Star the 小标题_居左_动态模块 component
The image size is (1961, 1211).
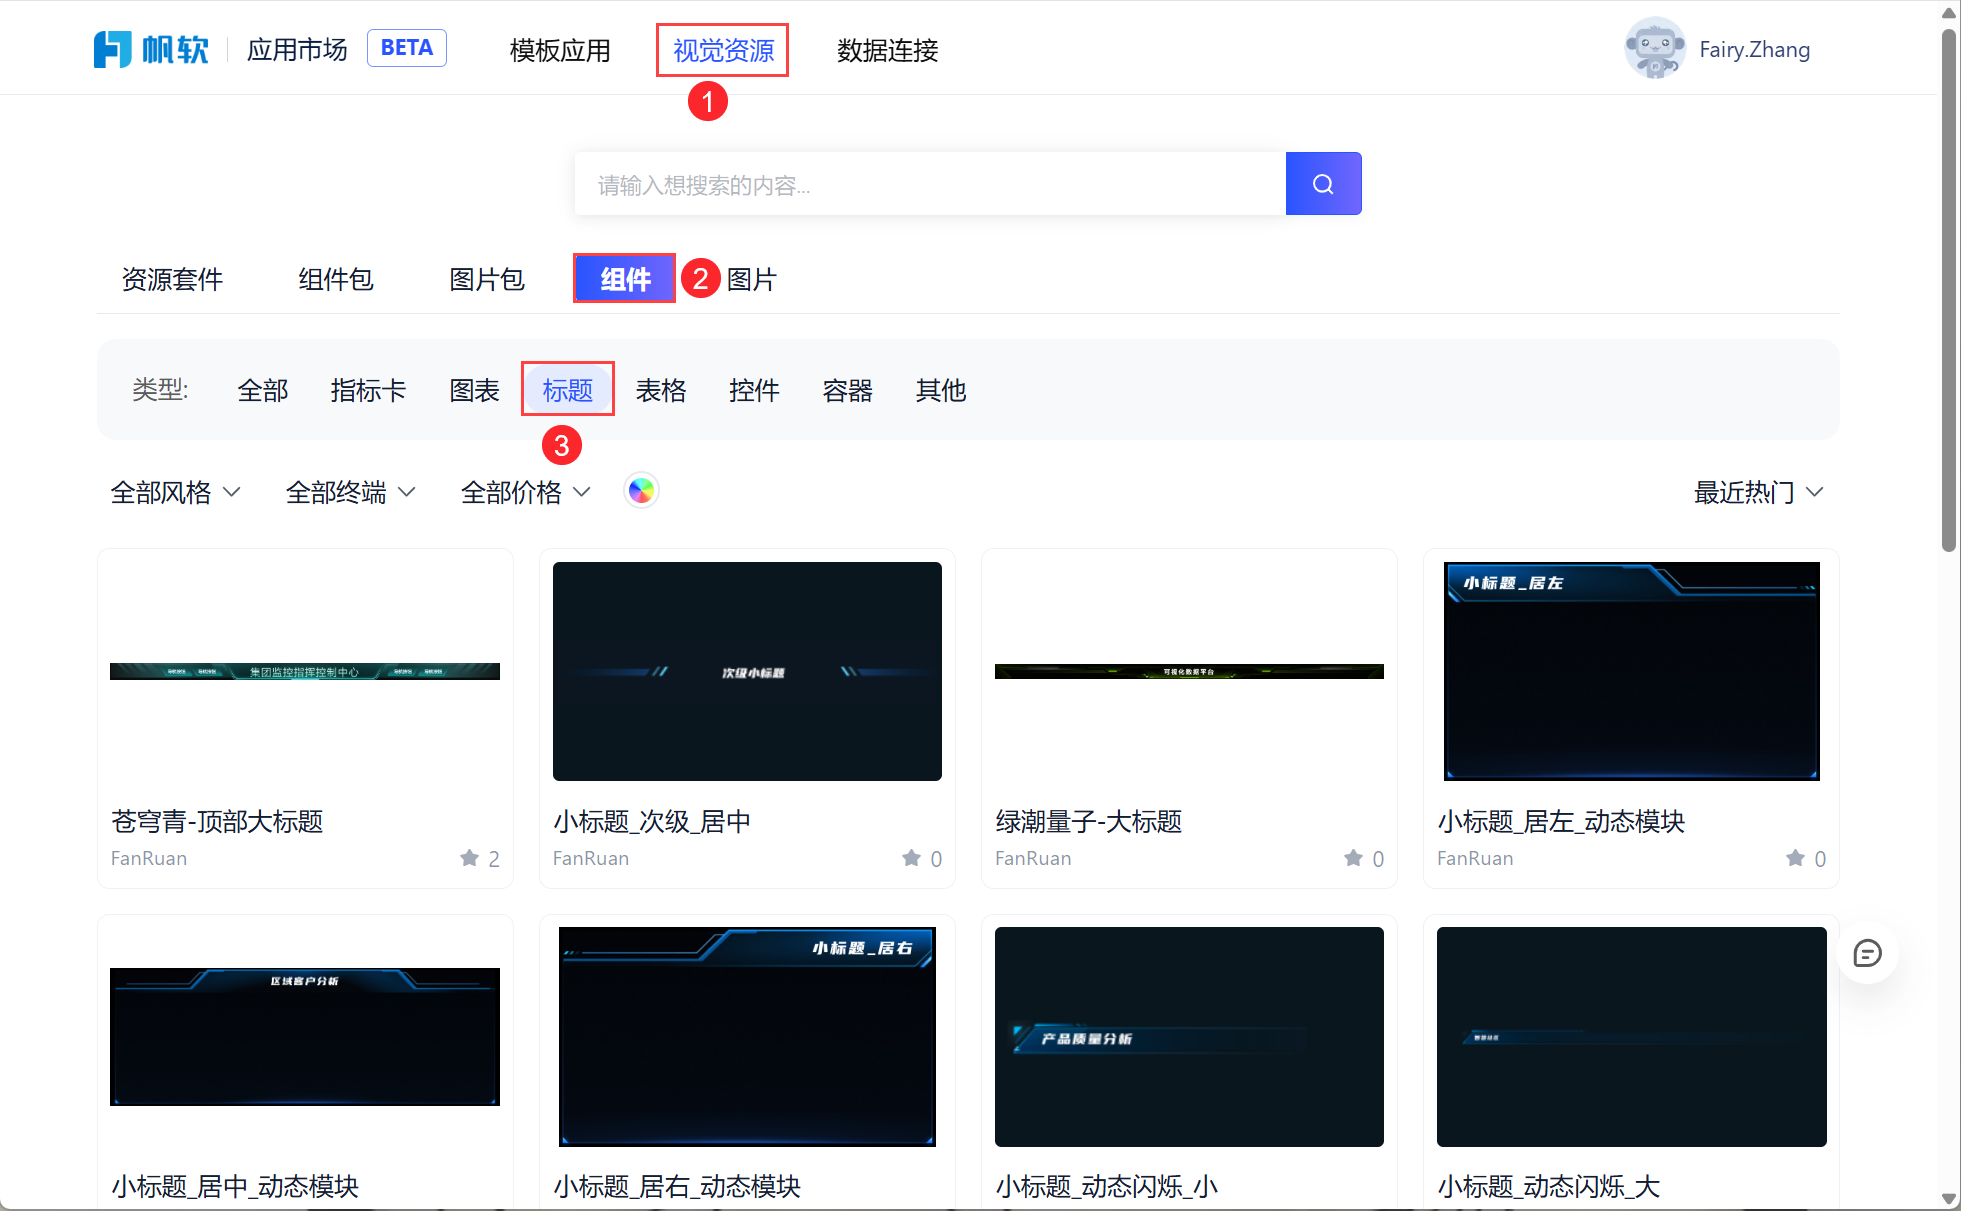click(1796, 858)
